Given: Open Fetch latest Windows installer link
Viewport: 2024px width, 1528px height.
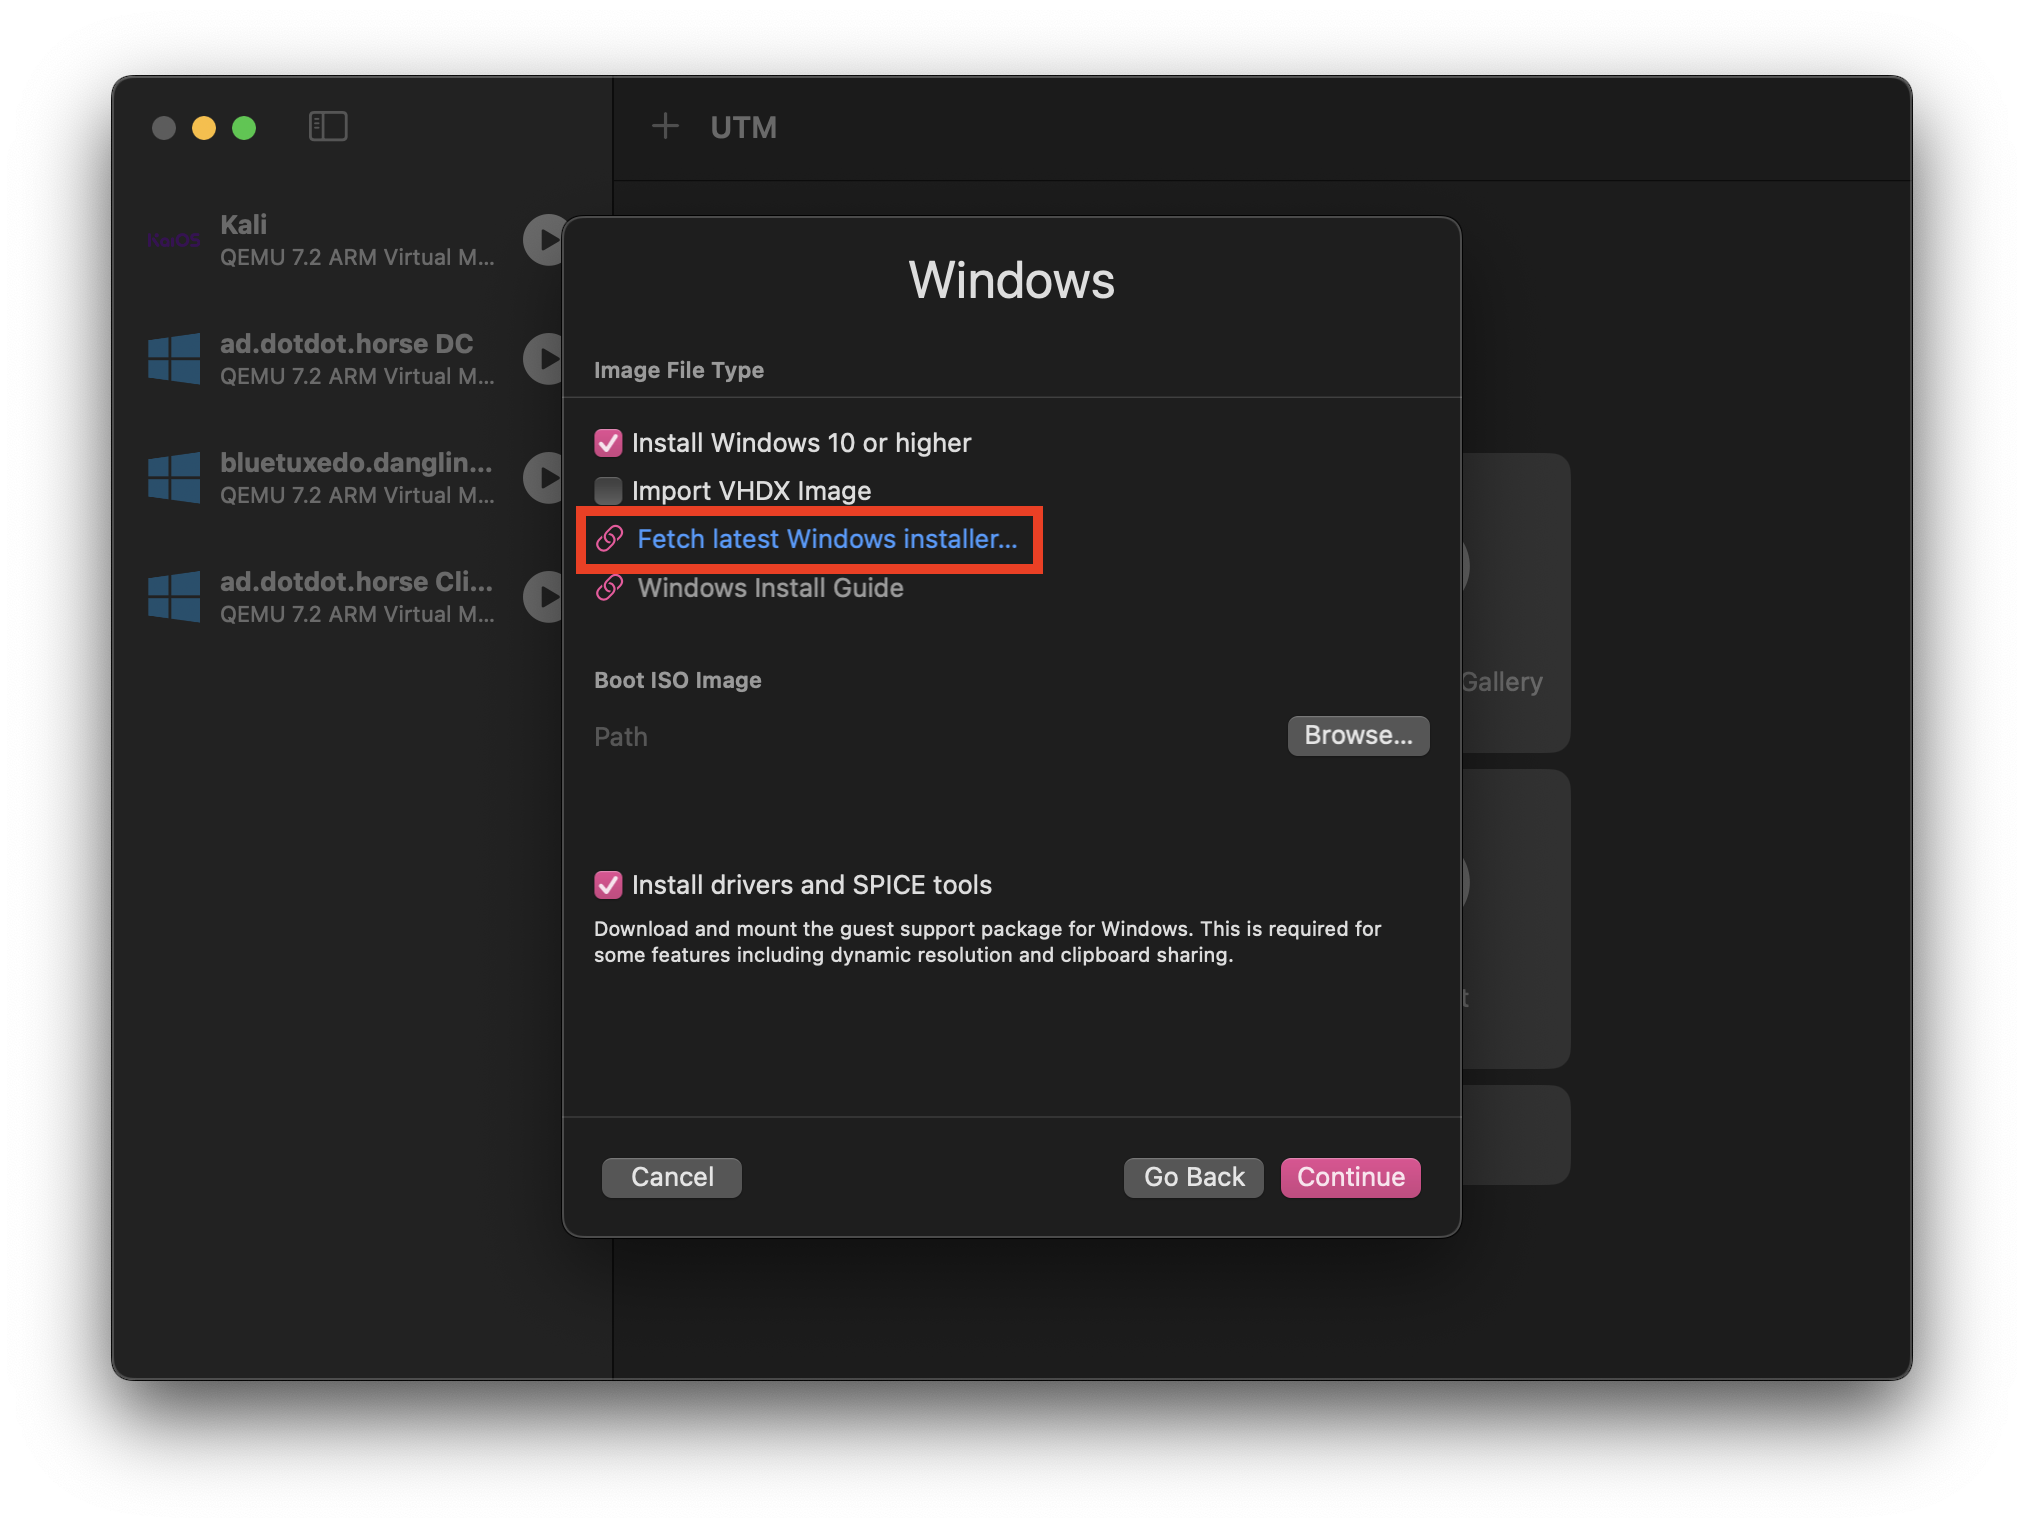Looking at the screenshot, I should pos(827,539).
